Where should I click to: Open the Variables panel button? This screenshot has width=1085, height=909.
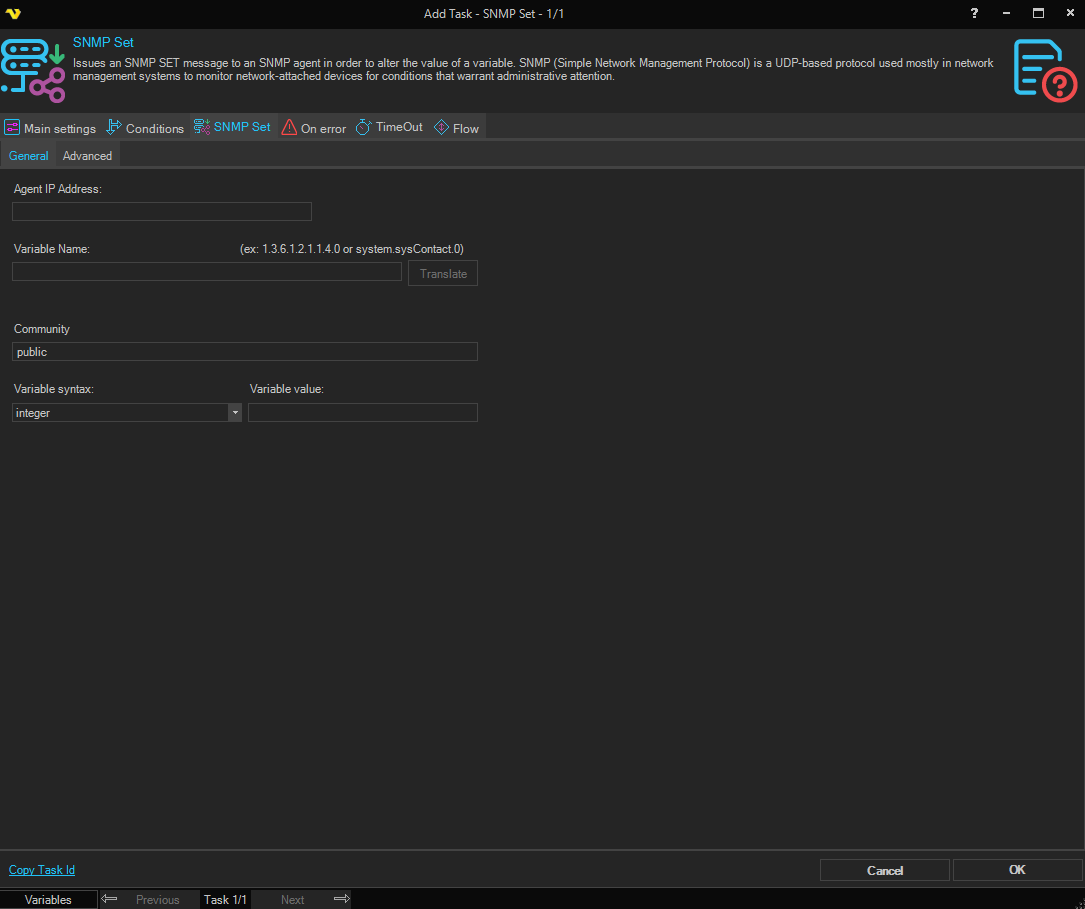point(48,899)
